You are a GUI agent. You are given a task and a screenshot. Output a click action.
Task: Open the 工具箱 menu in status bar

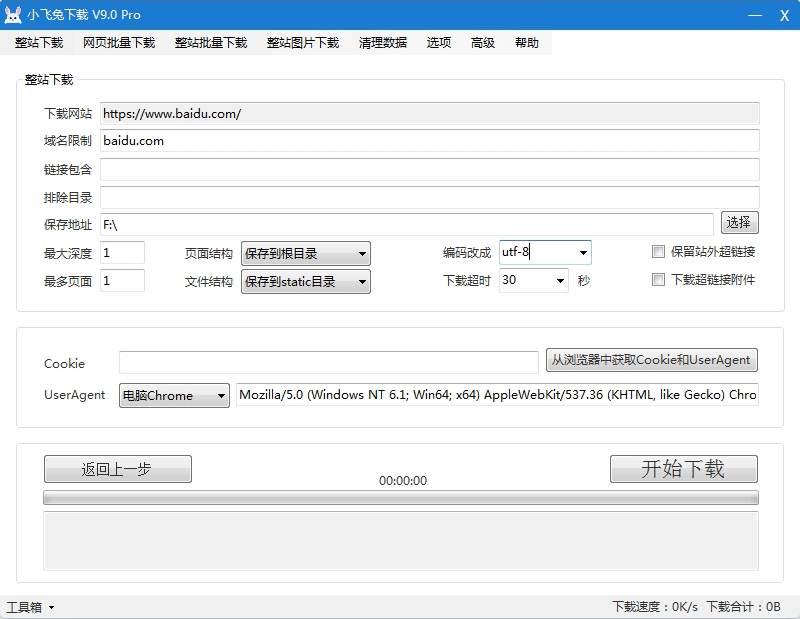(x=30, y=607)
